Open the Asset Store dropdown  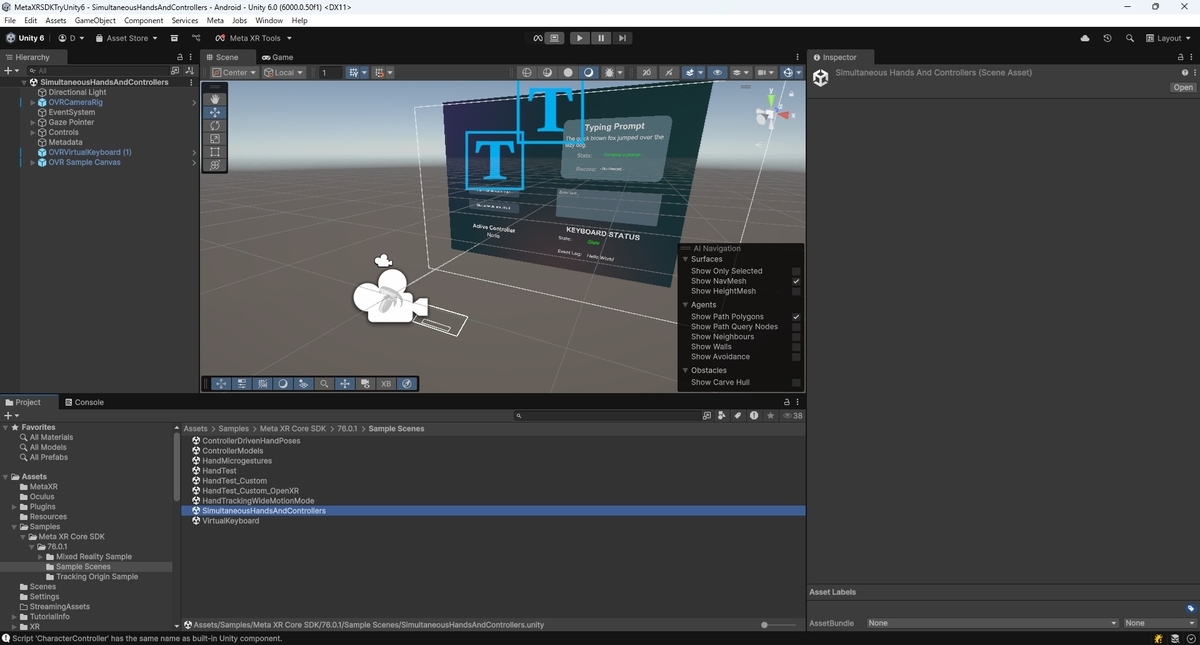coord(126,38)
